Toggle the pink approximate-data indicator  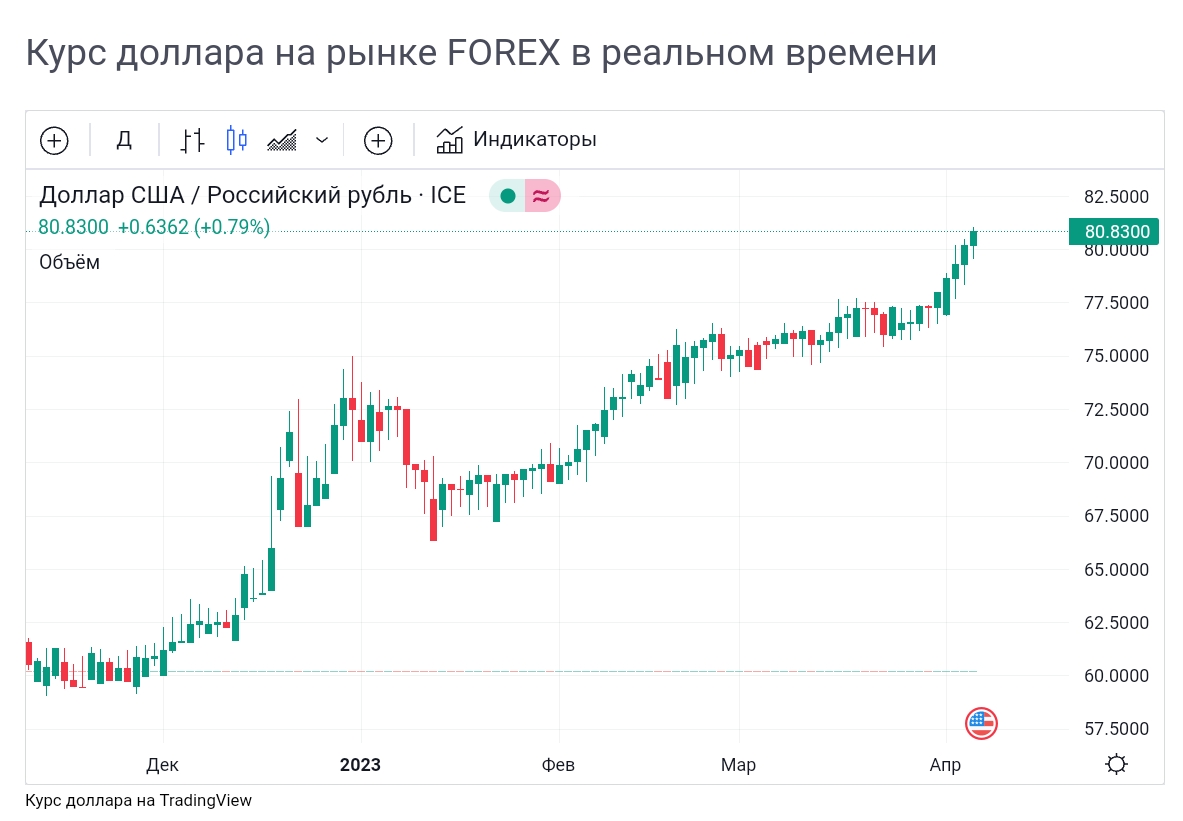point(542,196)
